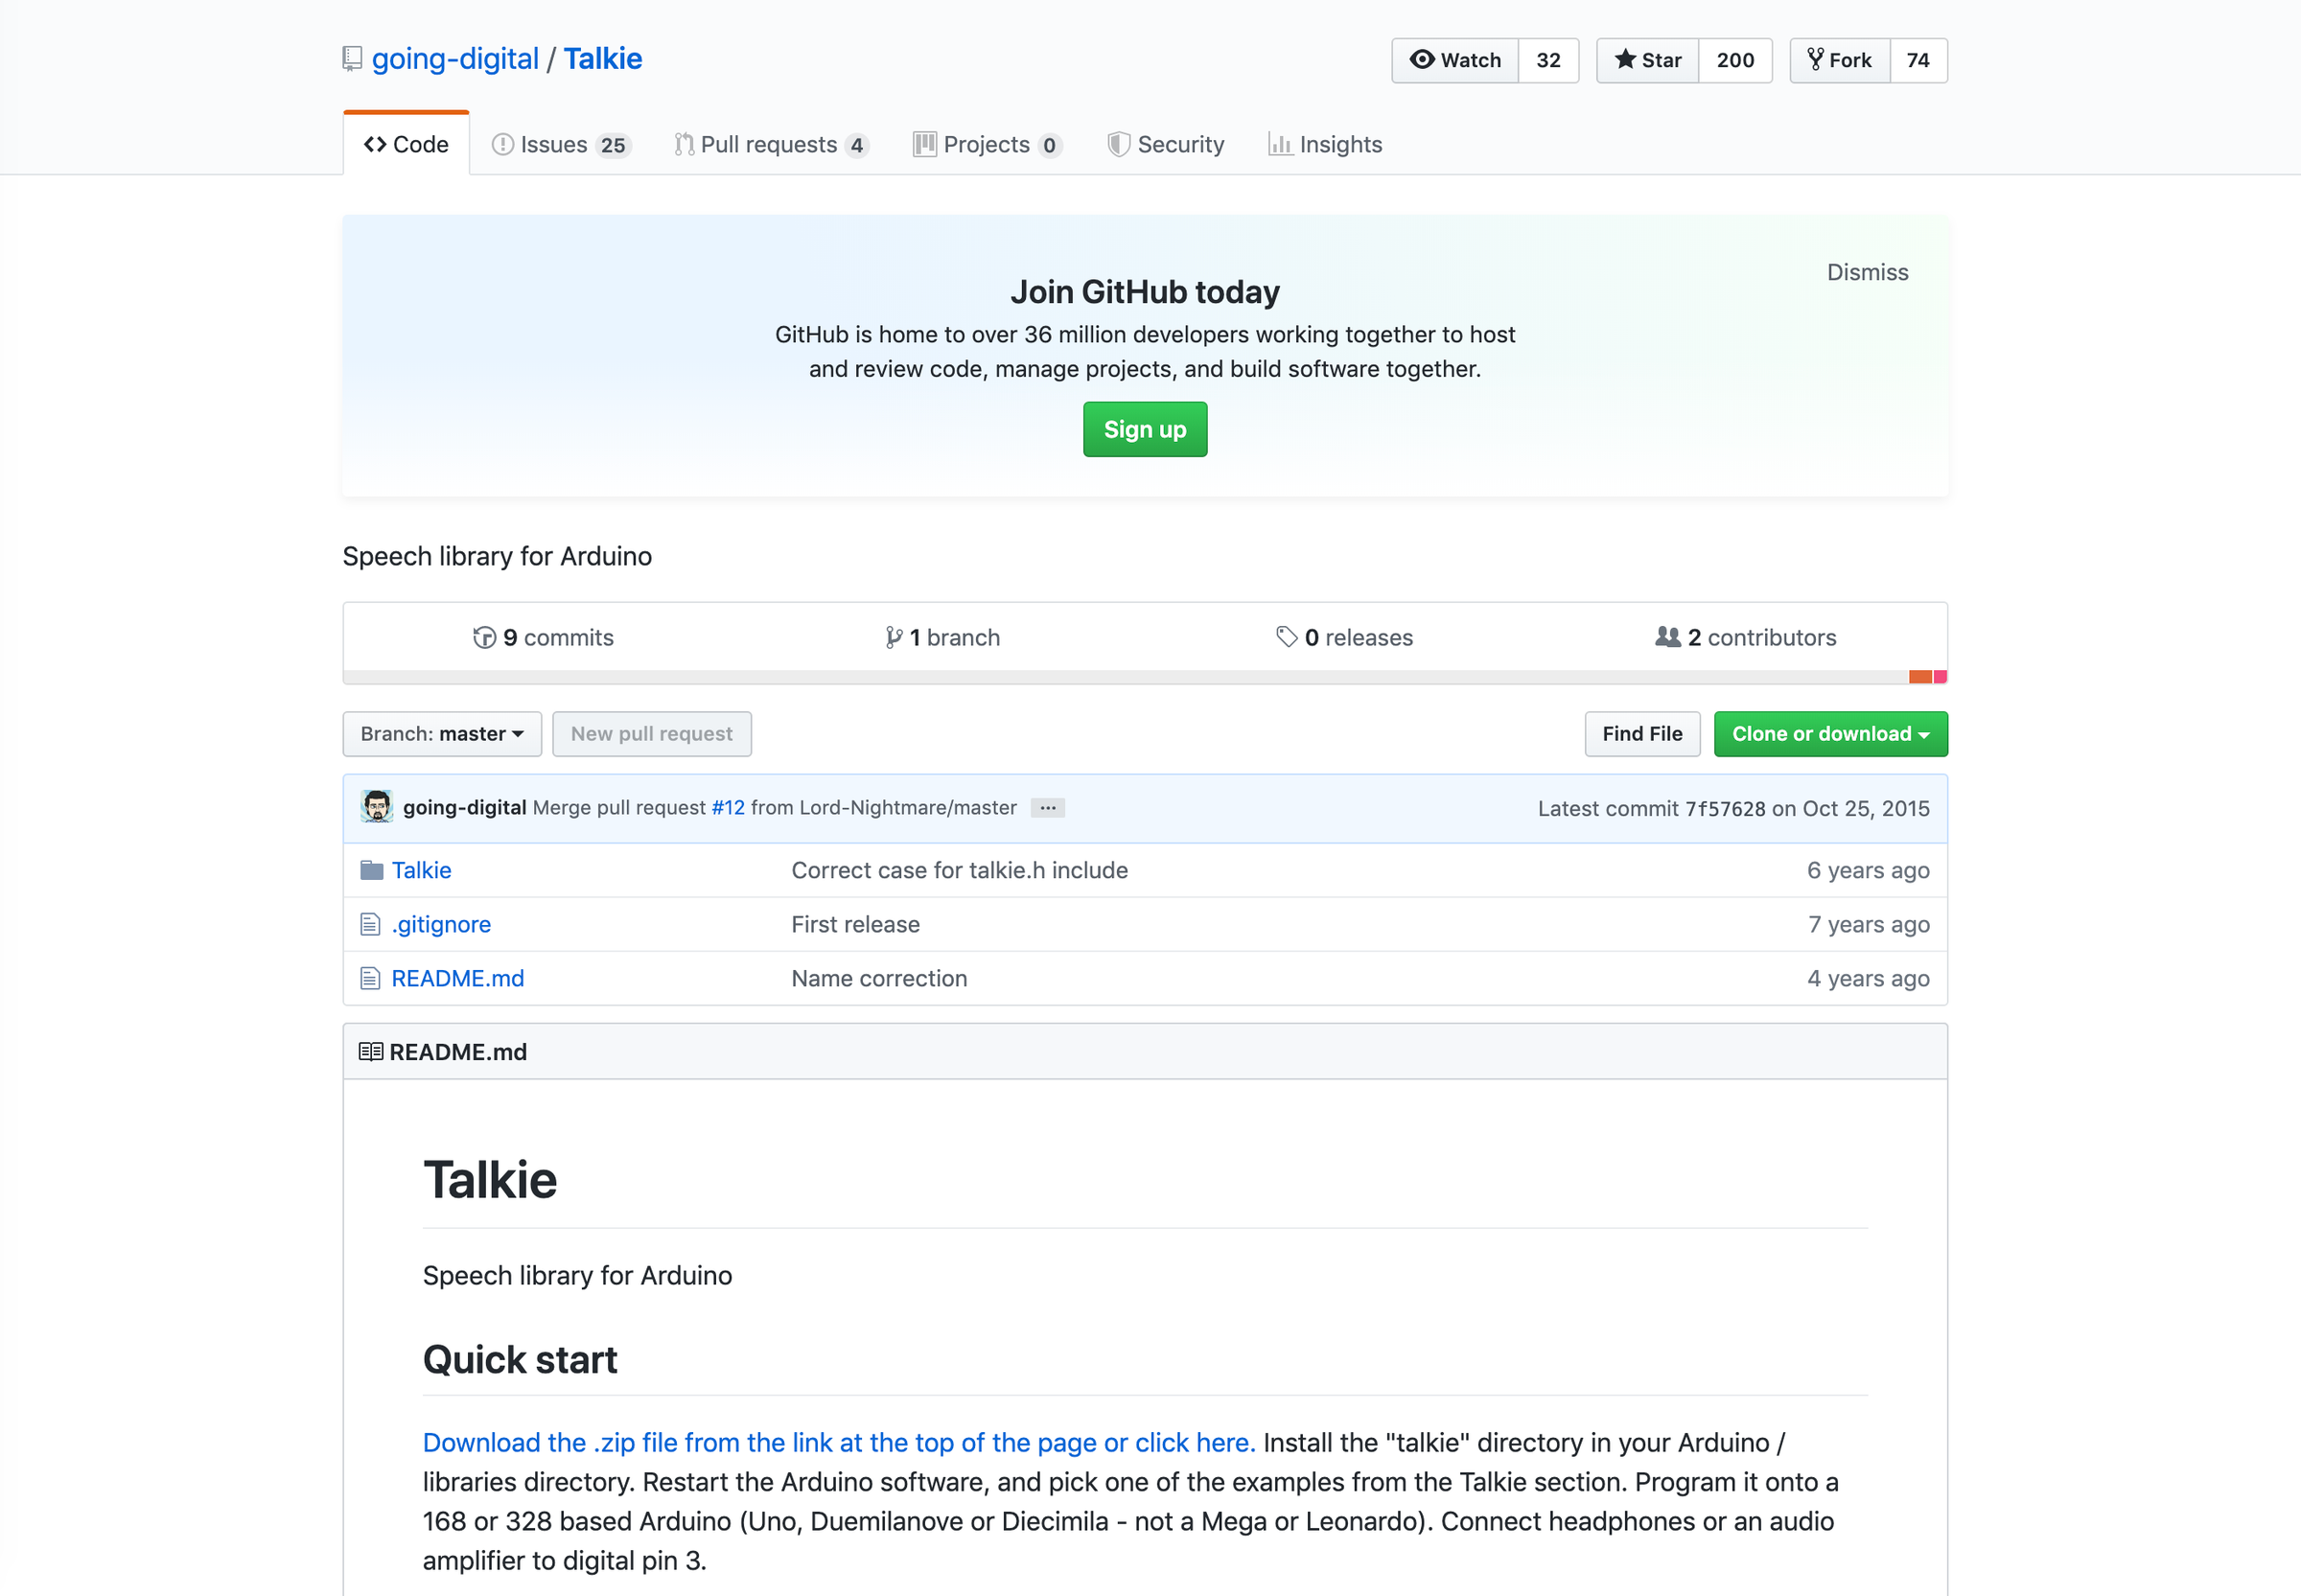2301x1596 pixels.
Task: Open the Clone or download dropdown
Action: 1830,734
